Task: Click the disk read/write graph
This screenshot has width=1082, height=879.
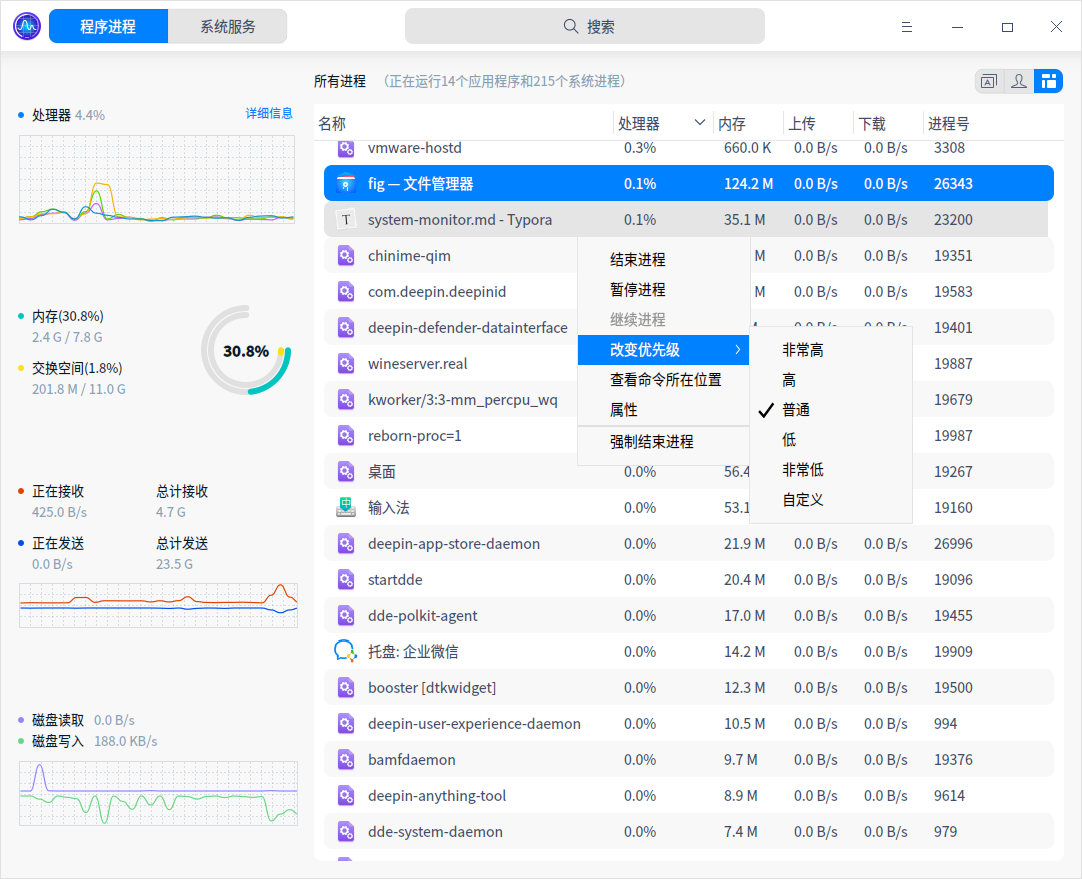Action: pos(158,793)
